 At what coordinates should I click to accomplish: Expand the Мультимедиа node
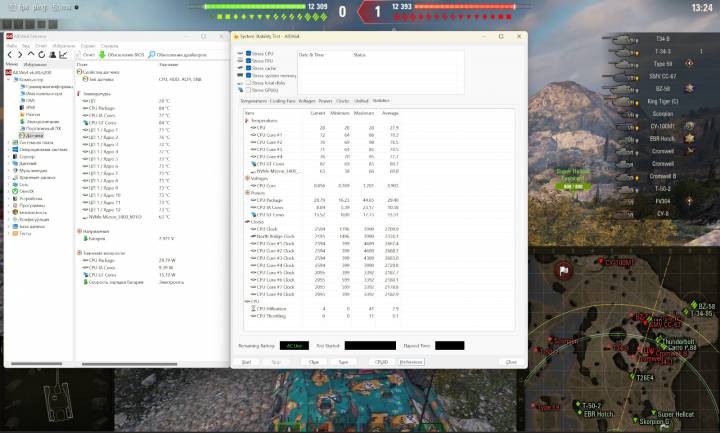(x=8, y=170)
